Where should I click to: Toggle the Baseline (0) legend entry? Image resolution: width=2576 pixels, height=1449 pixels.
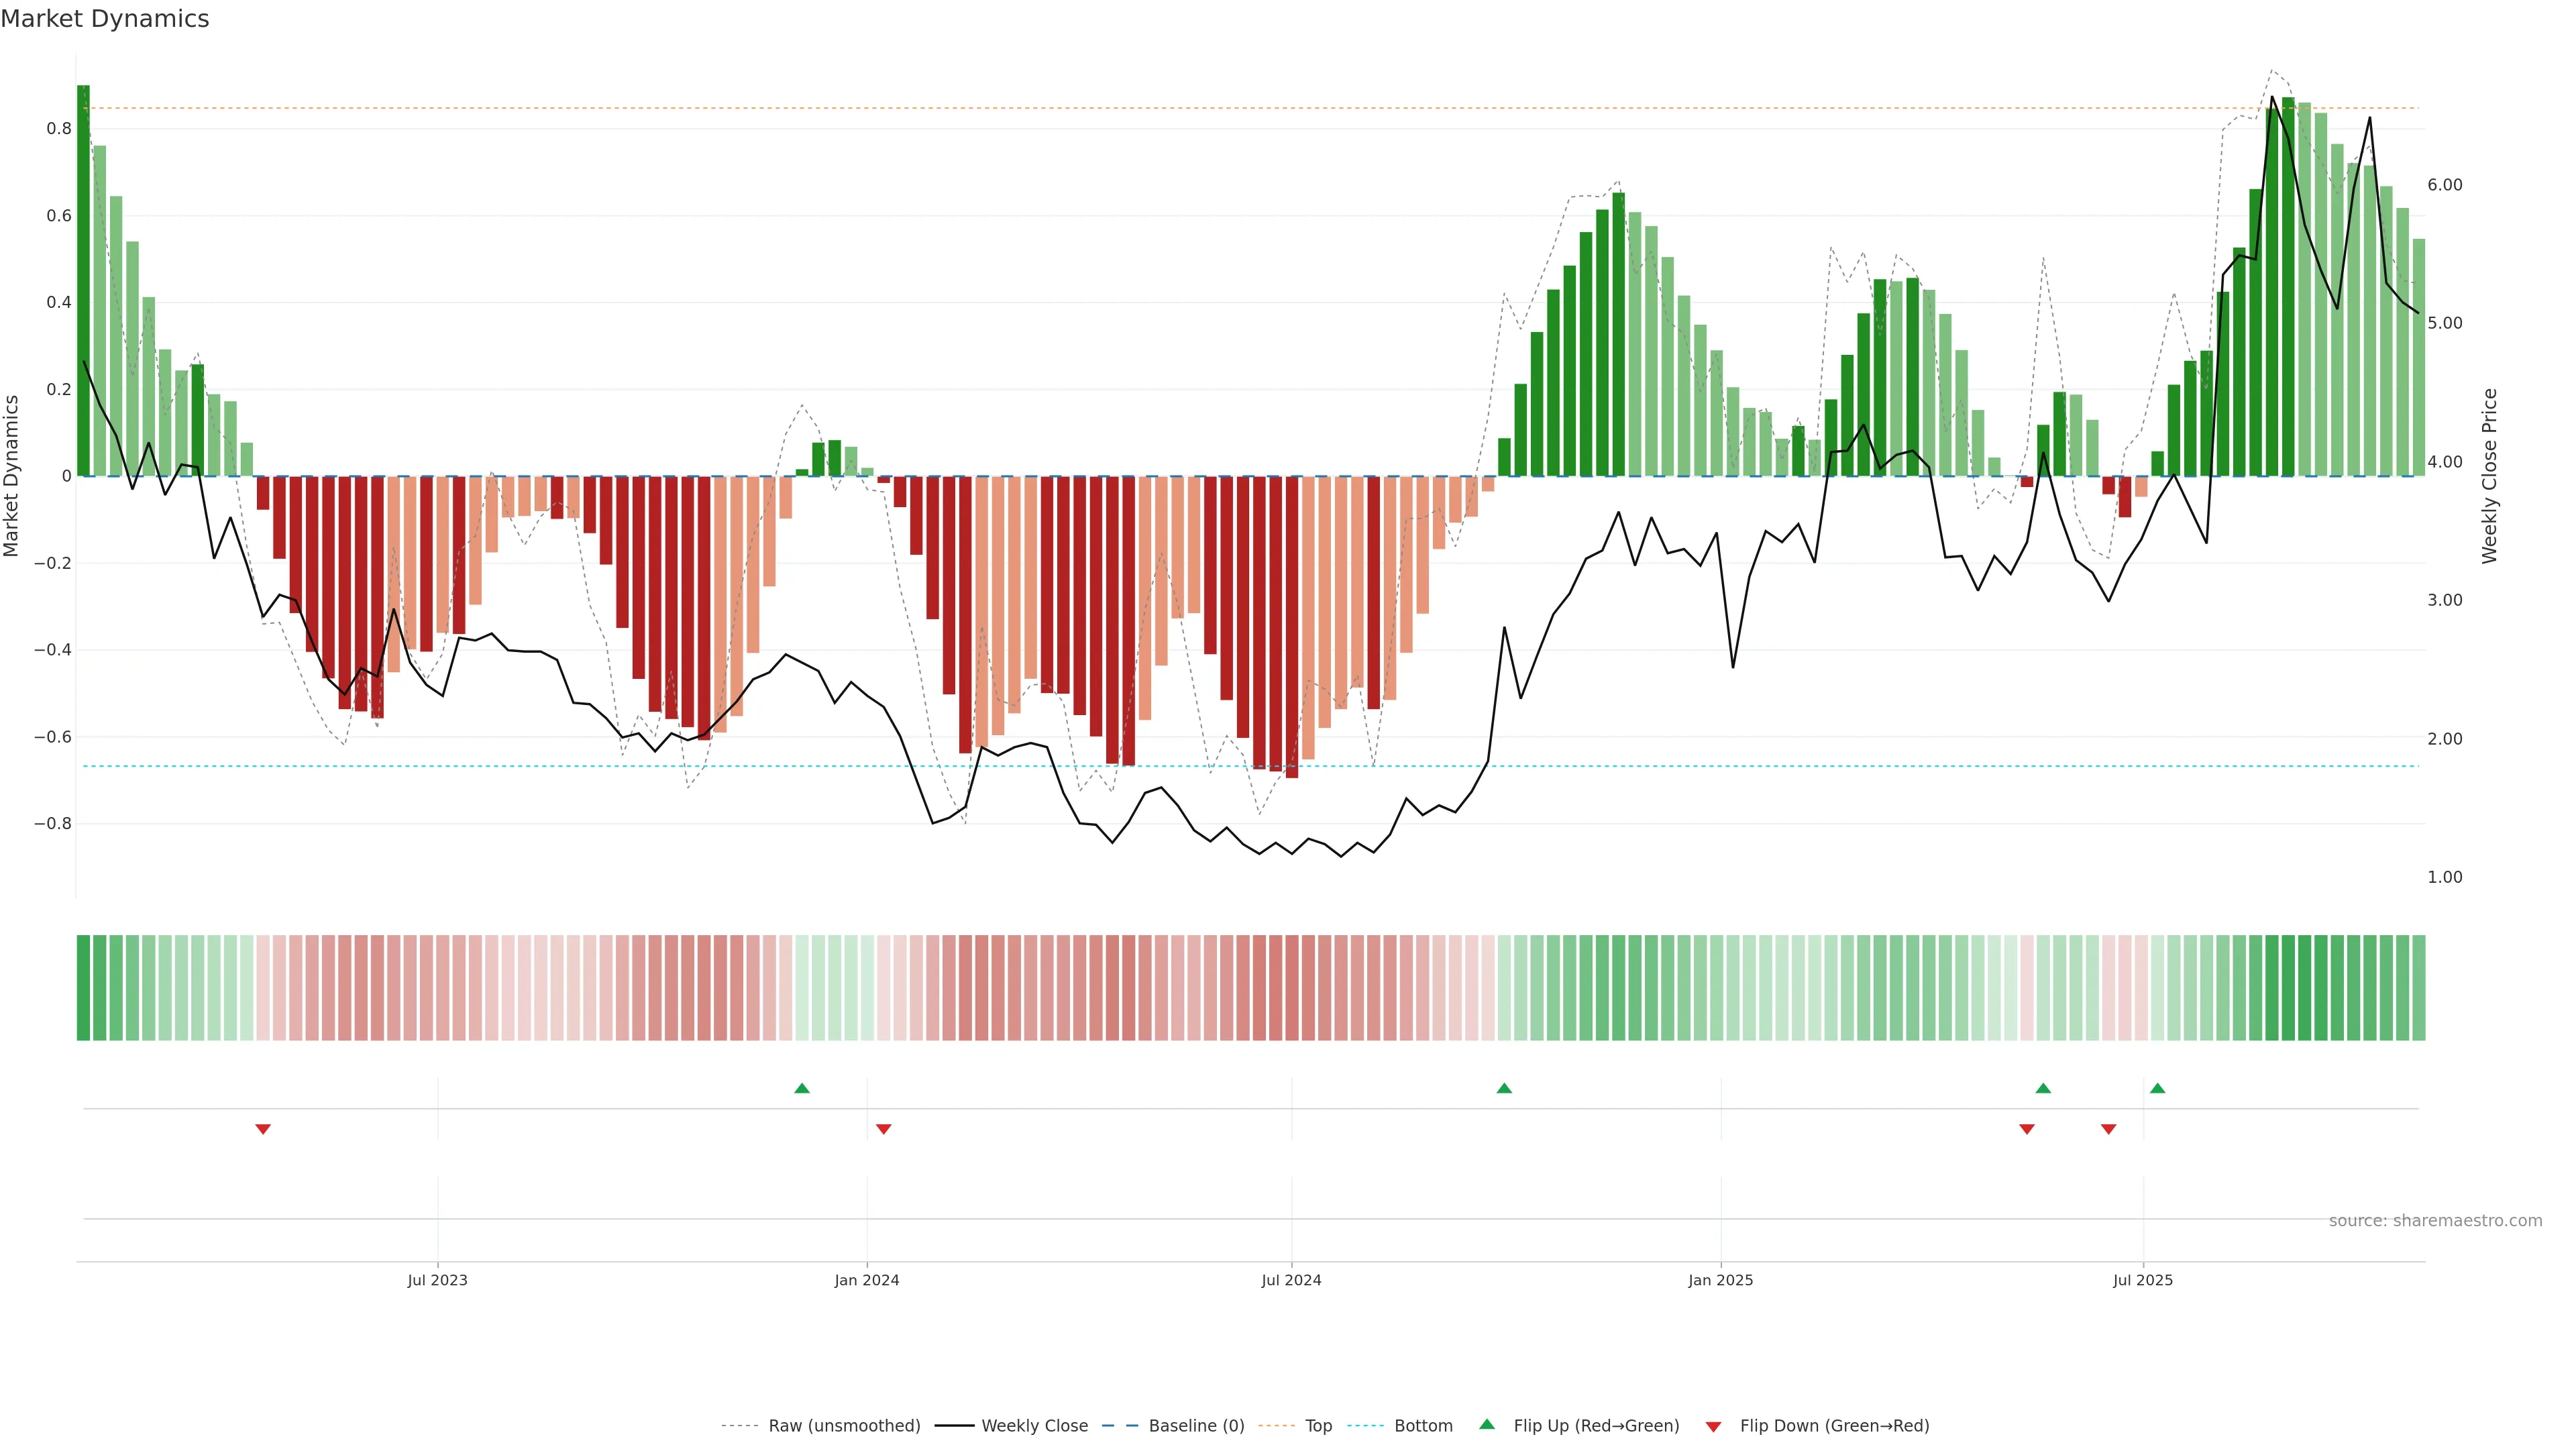1196,1426
